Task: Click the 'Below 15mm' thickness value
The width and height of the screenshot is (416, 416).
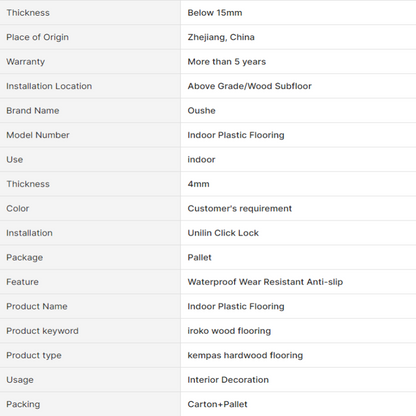Action: pos(215,13)
